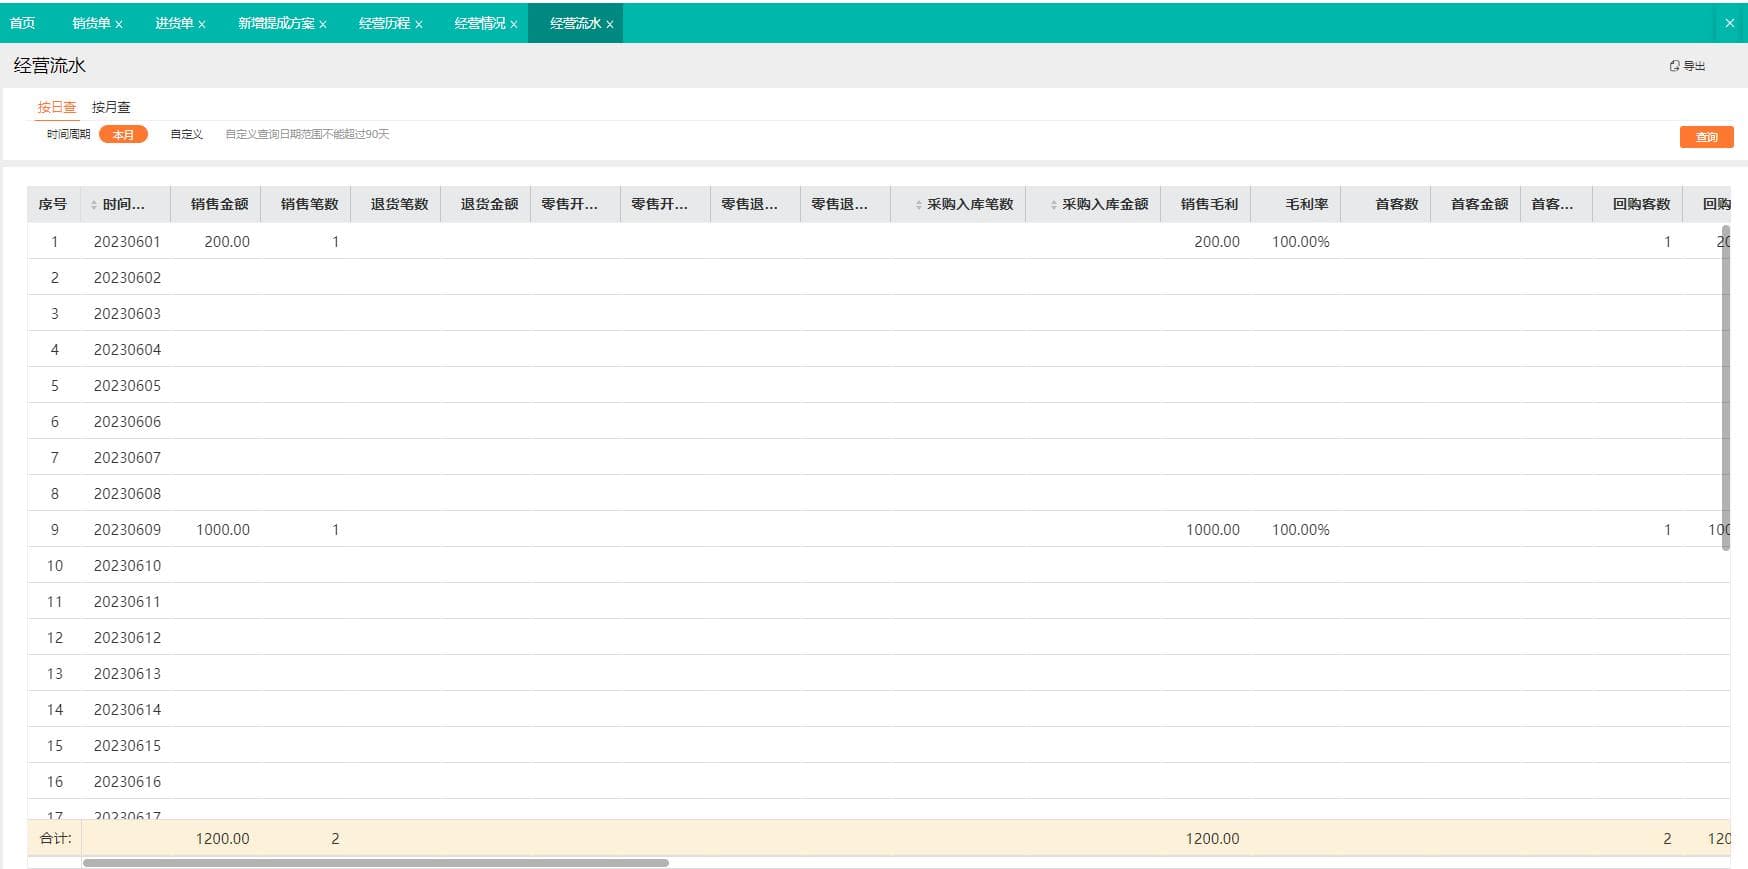The height and width of the screenshot is (869, 1748).
Task: Close the 经营流水 tab
Action: (x=610, y=24)
